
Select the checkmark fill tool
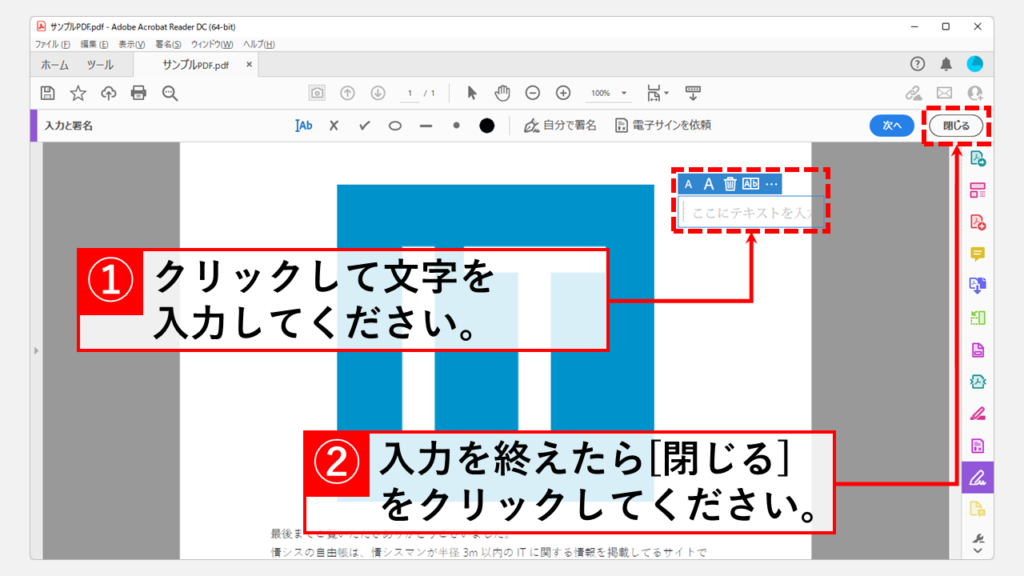(x=365, y=125)
